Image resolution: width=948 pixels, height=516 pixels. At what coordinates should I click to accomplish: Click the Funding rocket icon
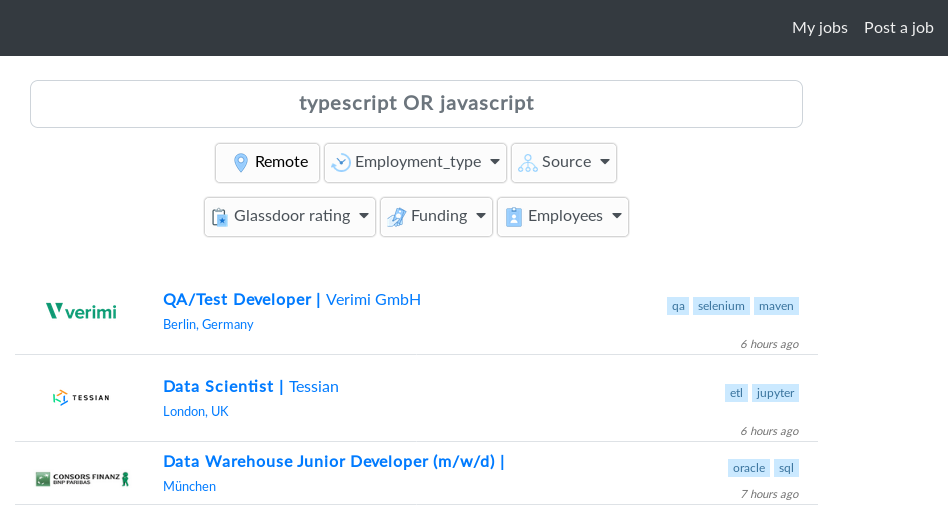coord(397,217)
